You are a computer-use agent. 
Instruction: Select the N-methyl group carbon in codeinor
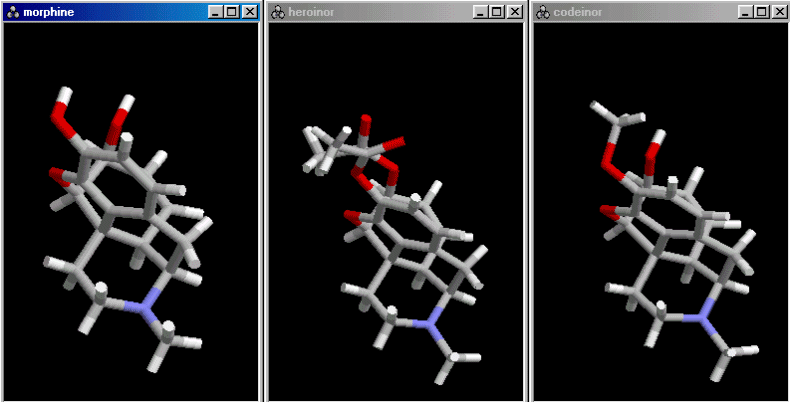tap(733, 352)
